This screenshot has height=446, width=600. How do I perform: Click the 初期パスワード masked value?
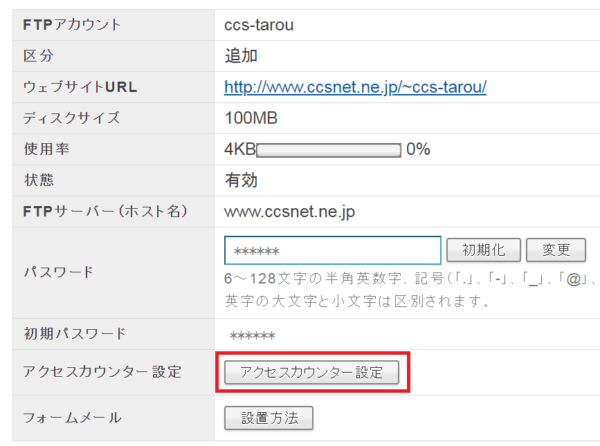252,336
